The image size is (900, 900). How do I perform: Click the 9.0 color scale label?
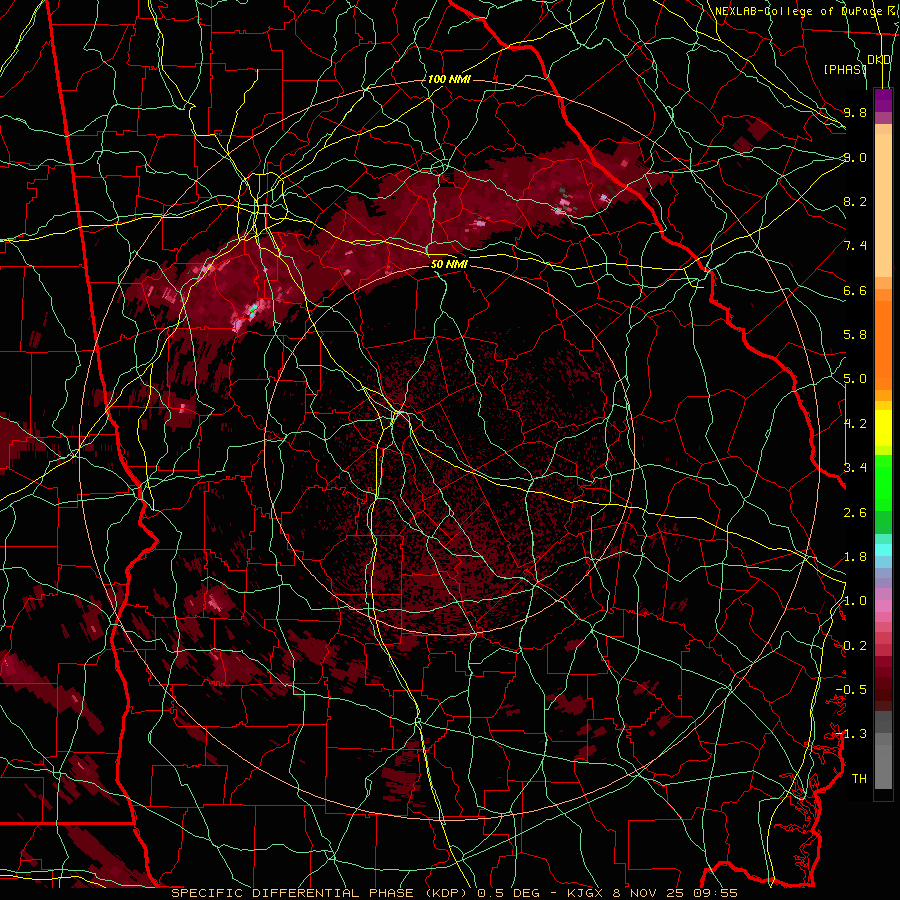(855, 158)
